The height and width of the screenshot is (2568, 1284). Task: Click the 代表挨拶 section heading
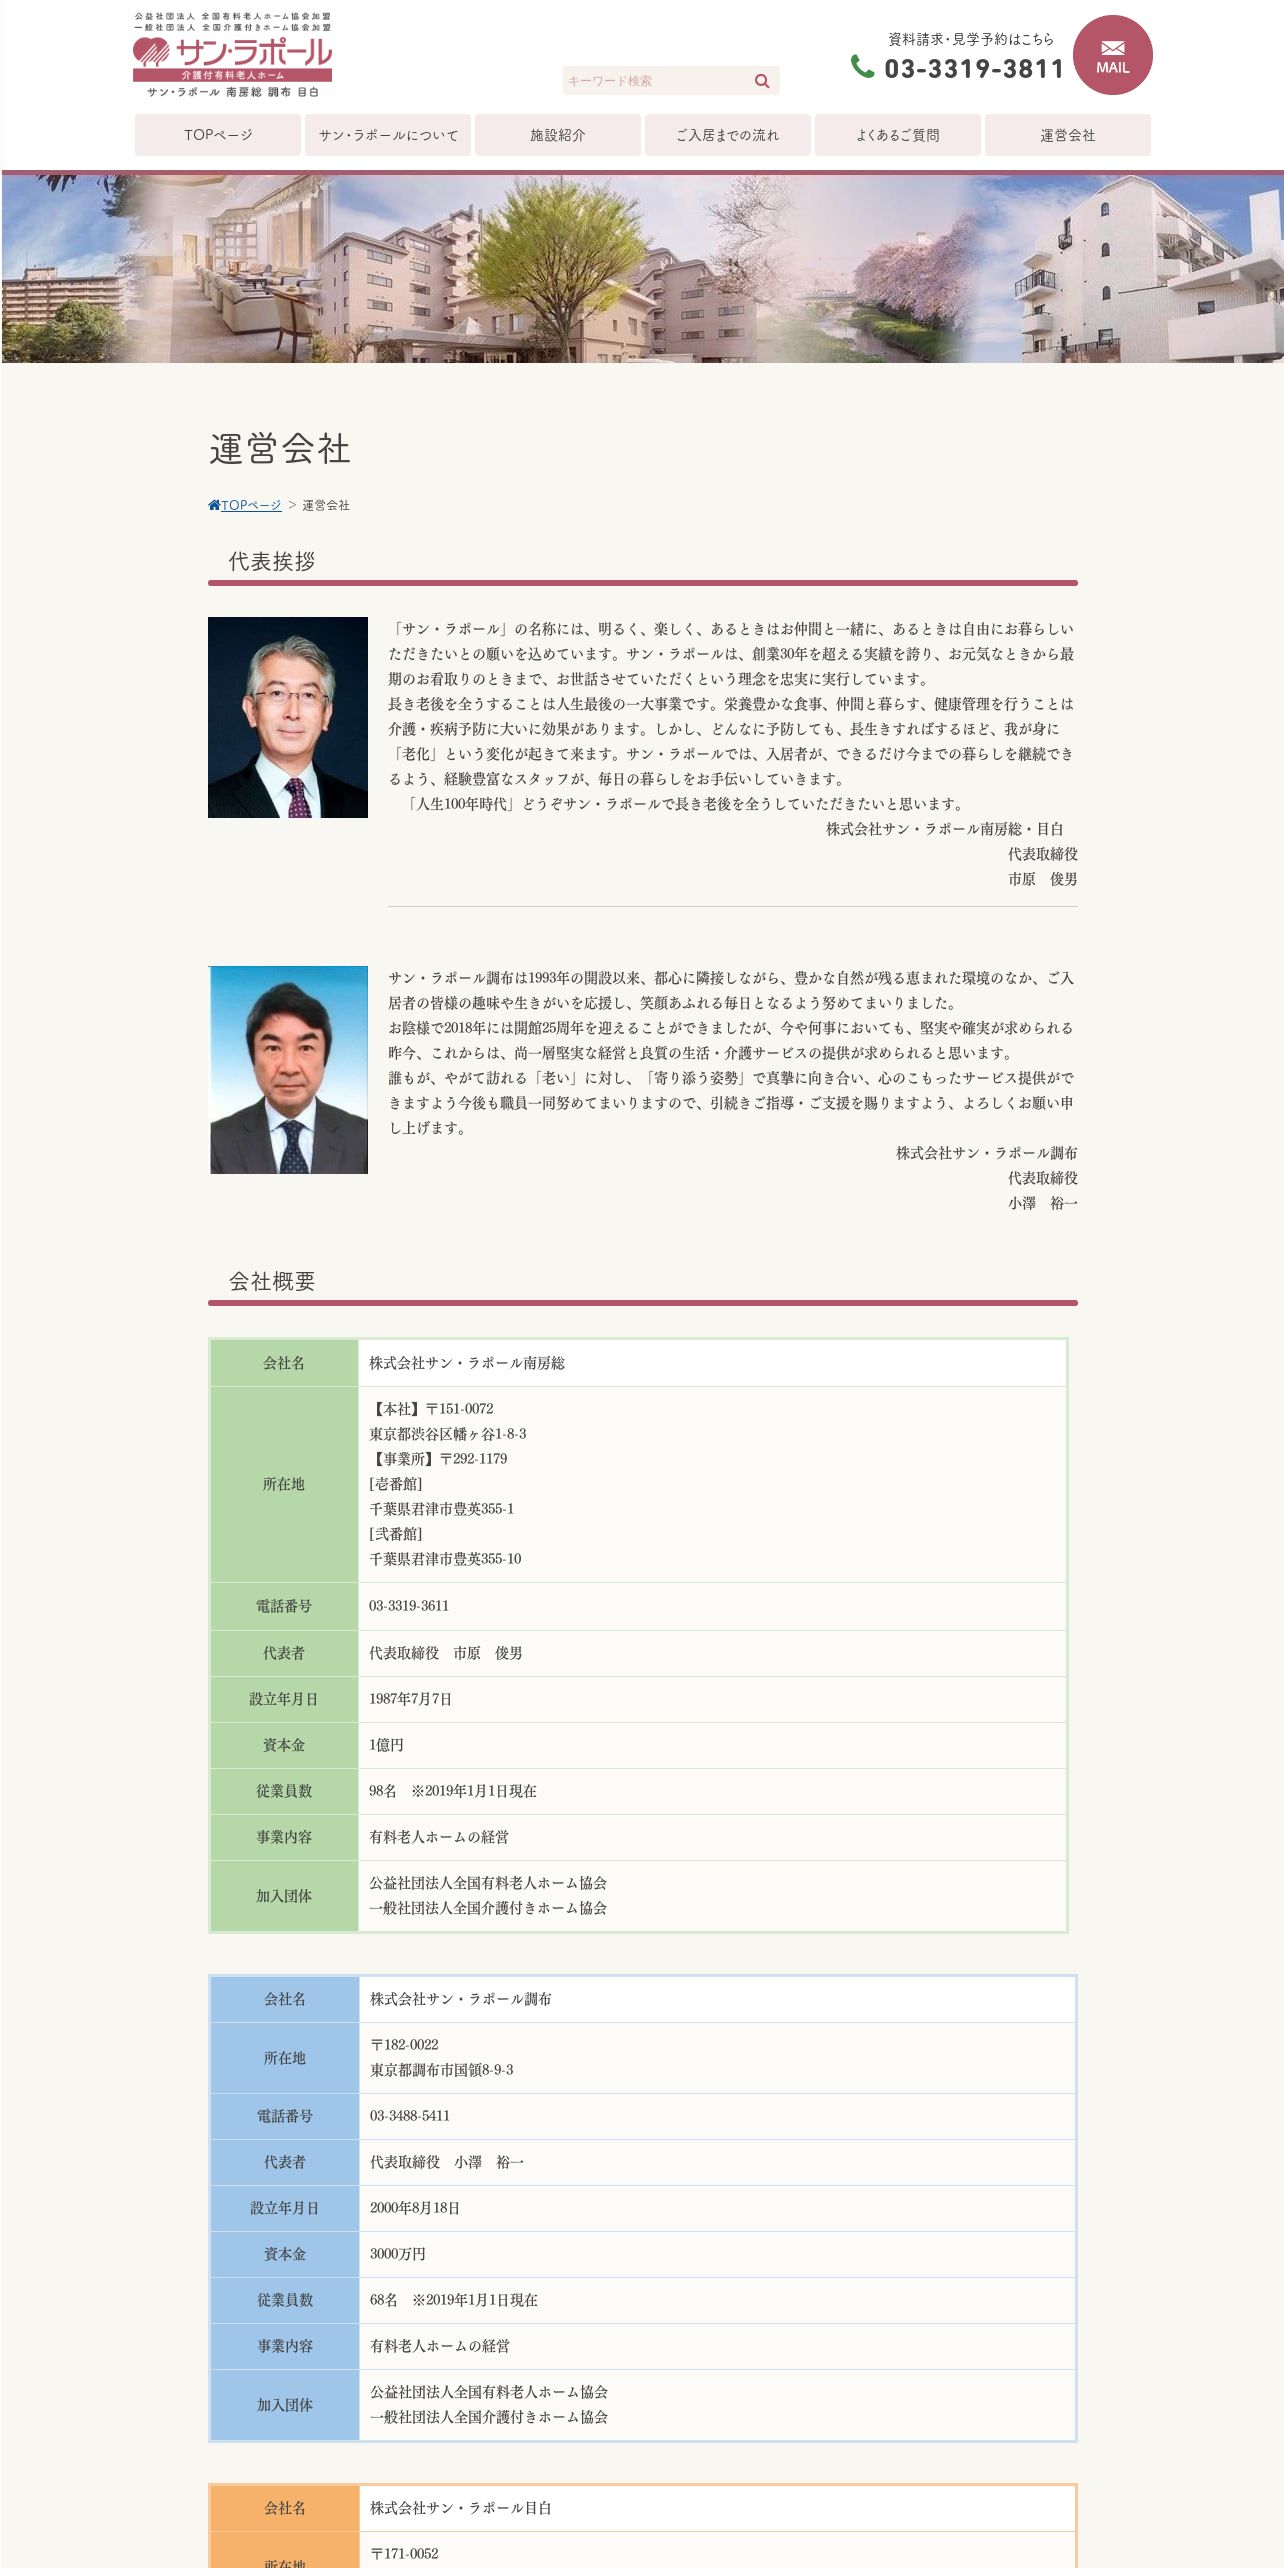272,561
